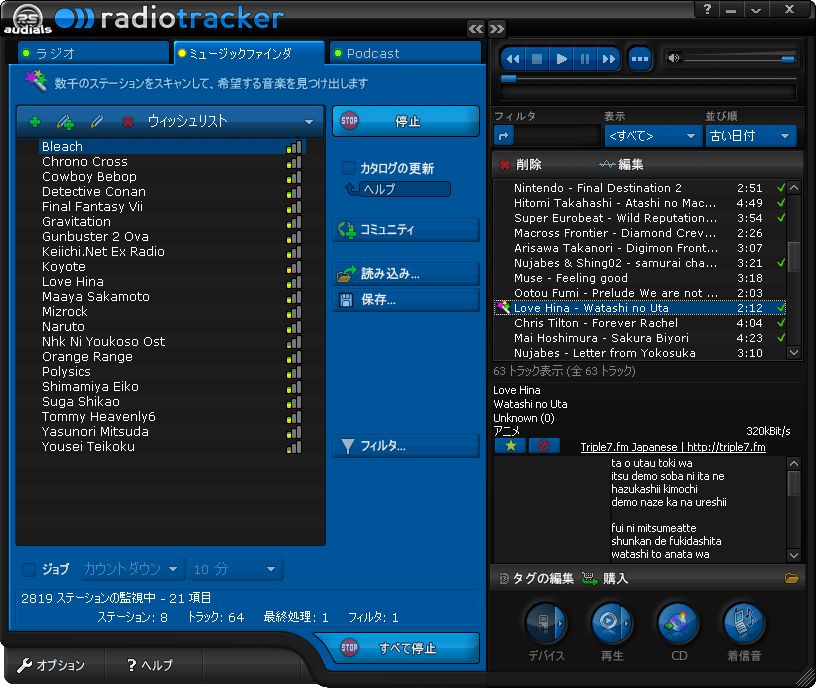The height and width of the screenshot is (688, 816).
Task: Click the yellow star favorite button
Action: click(511, 445)
